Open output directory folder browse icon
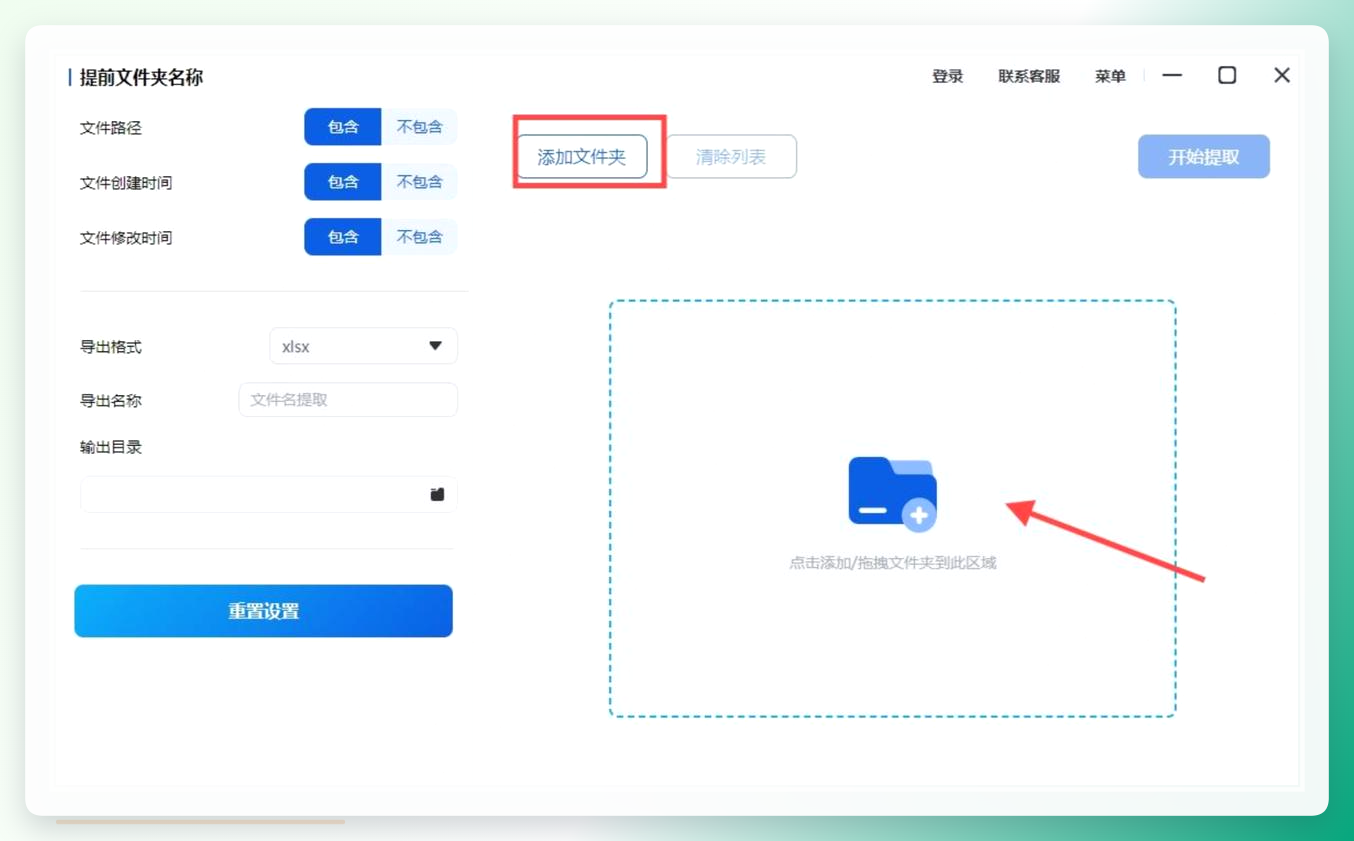 (437, 494)
